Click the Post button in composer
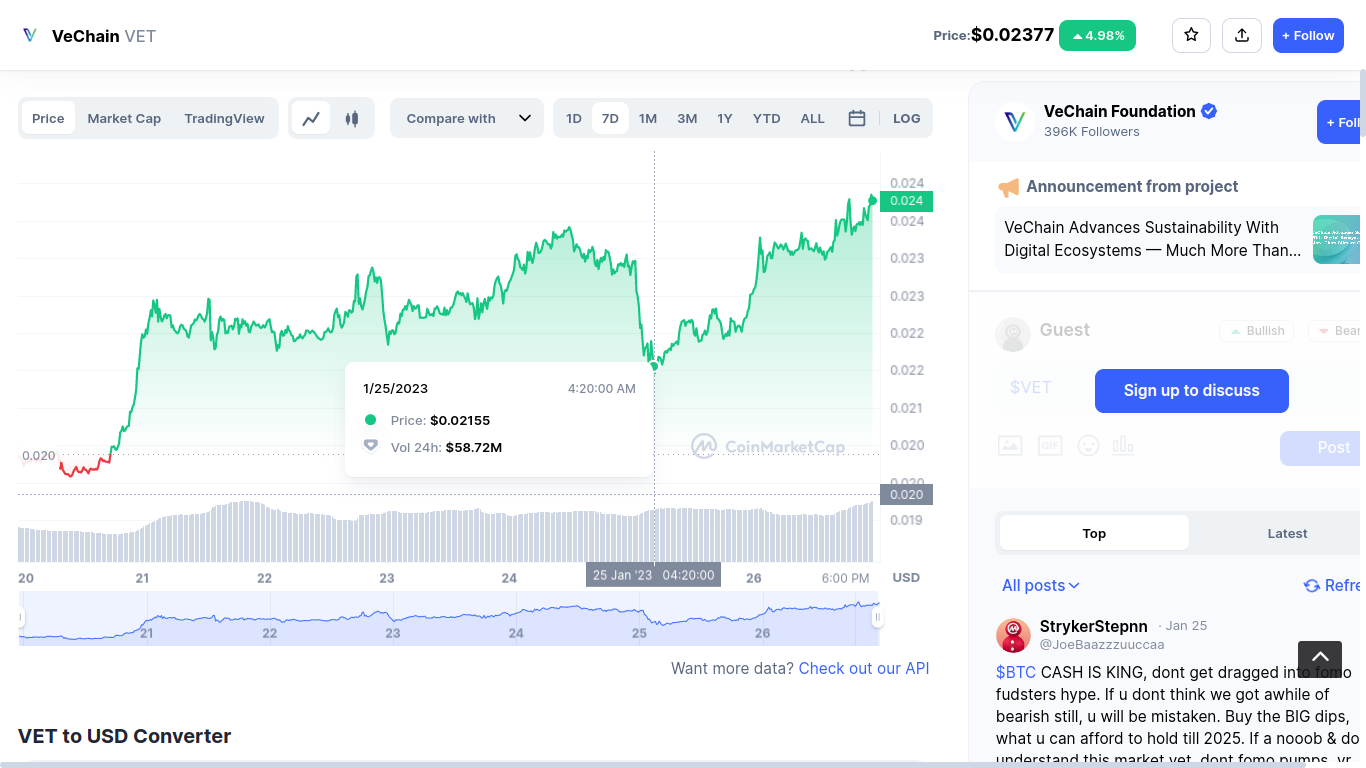Image resolution: width=1366 pixels, height=768 pixels. click(1323, 448)
